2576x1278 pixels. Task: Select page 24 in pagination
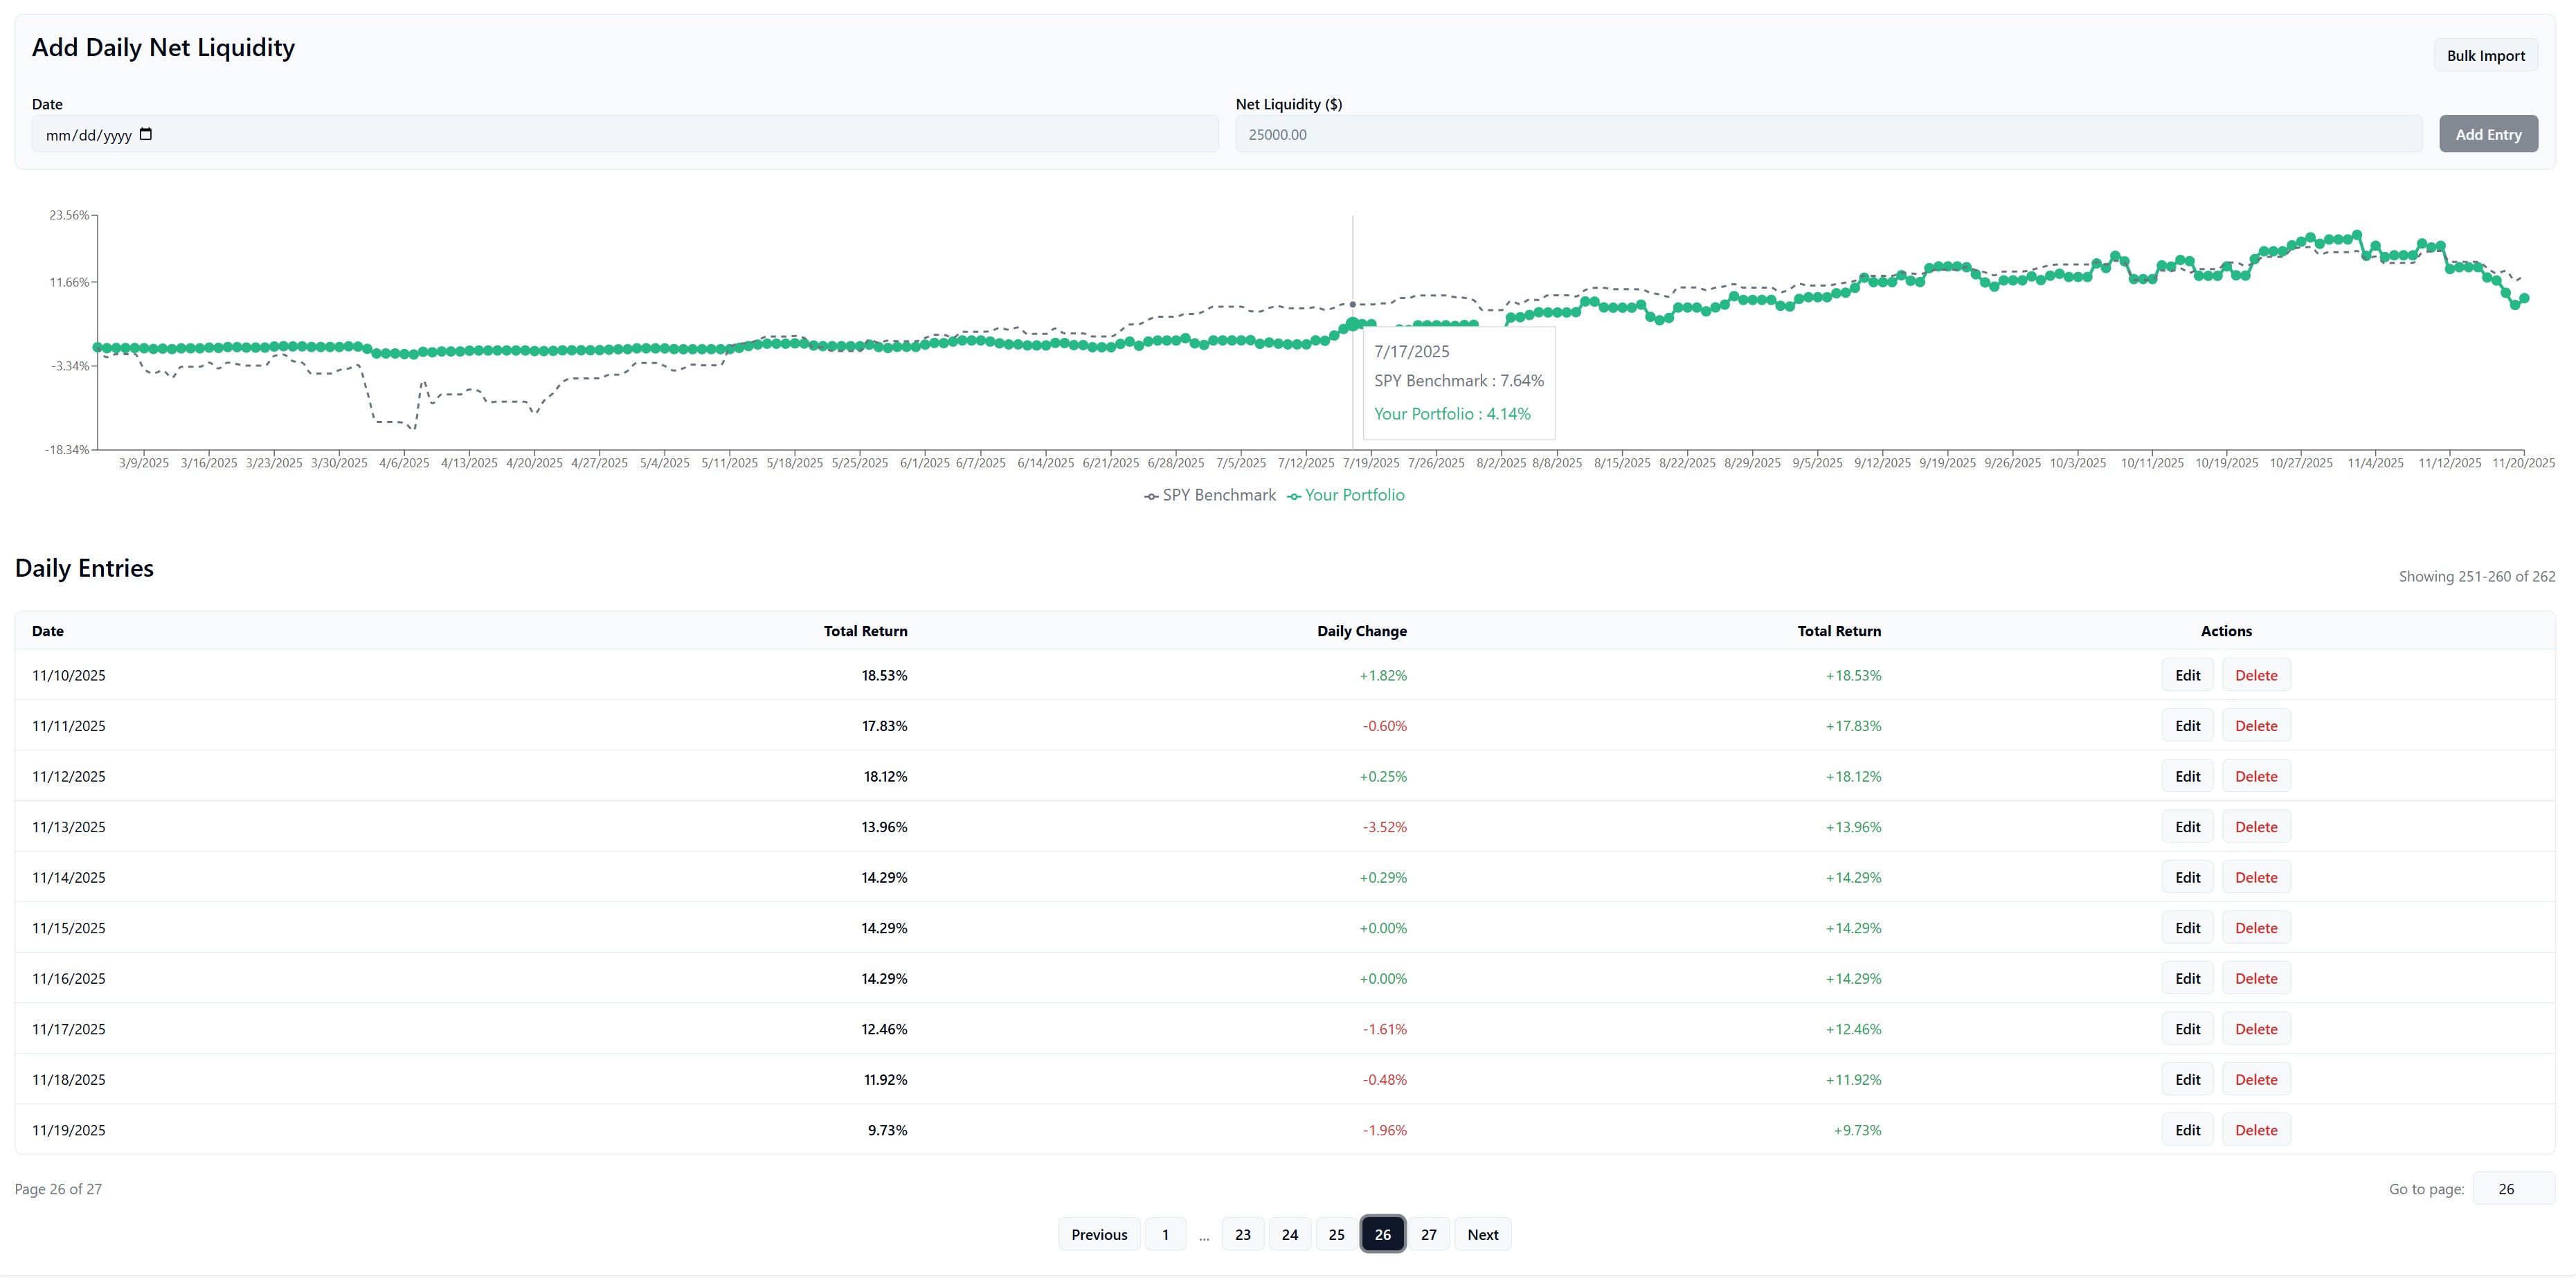[1290, 1233]
